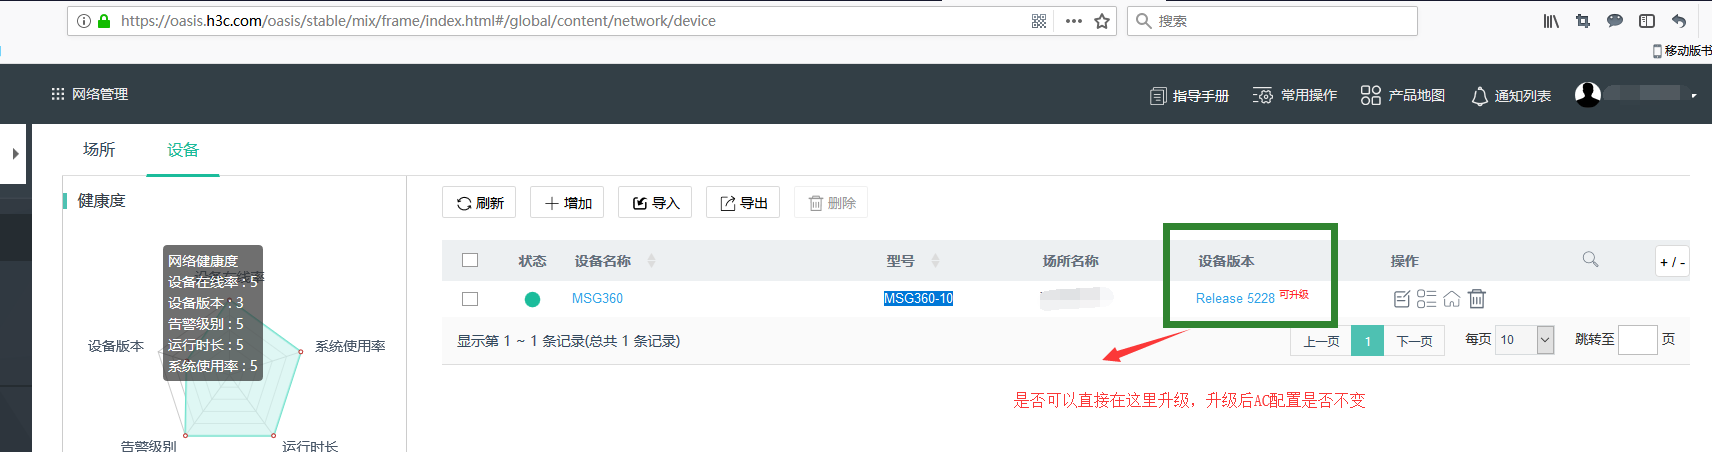
Task: Open the page actions three-dot menu
Action: (x=1073, y=21)
